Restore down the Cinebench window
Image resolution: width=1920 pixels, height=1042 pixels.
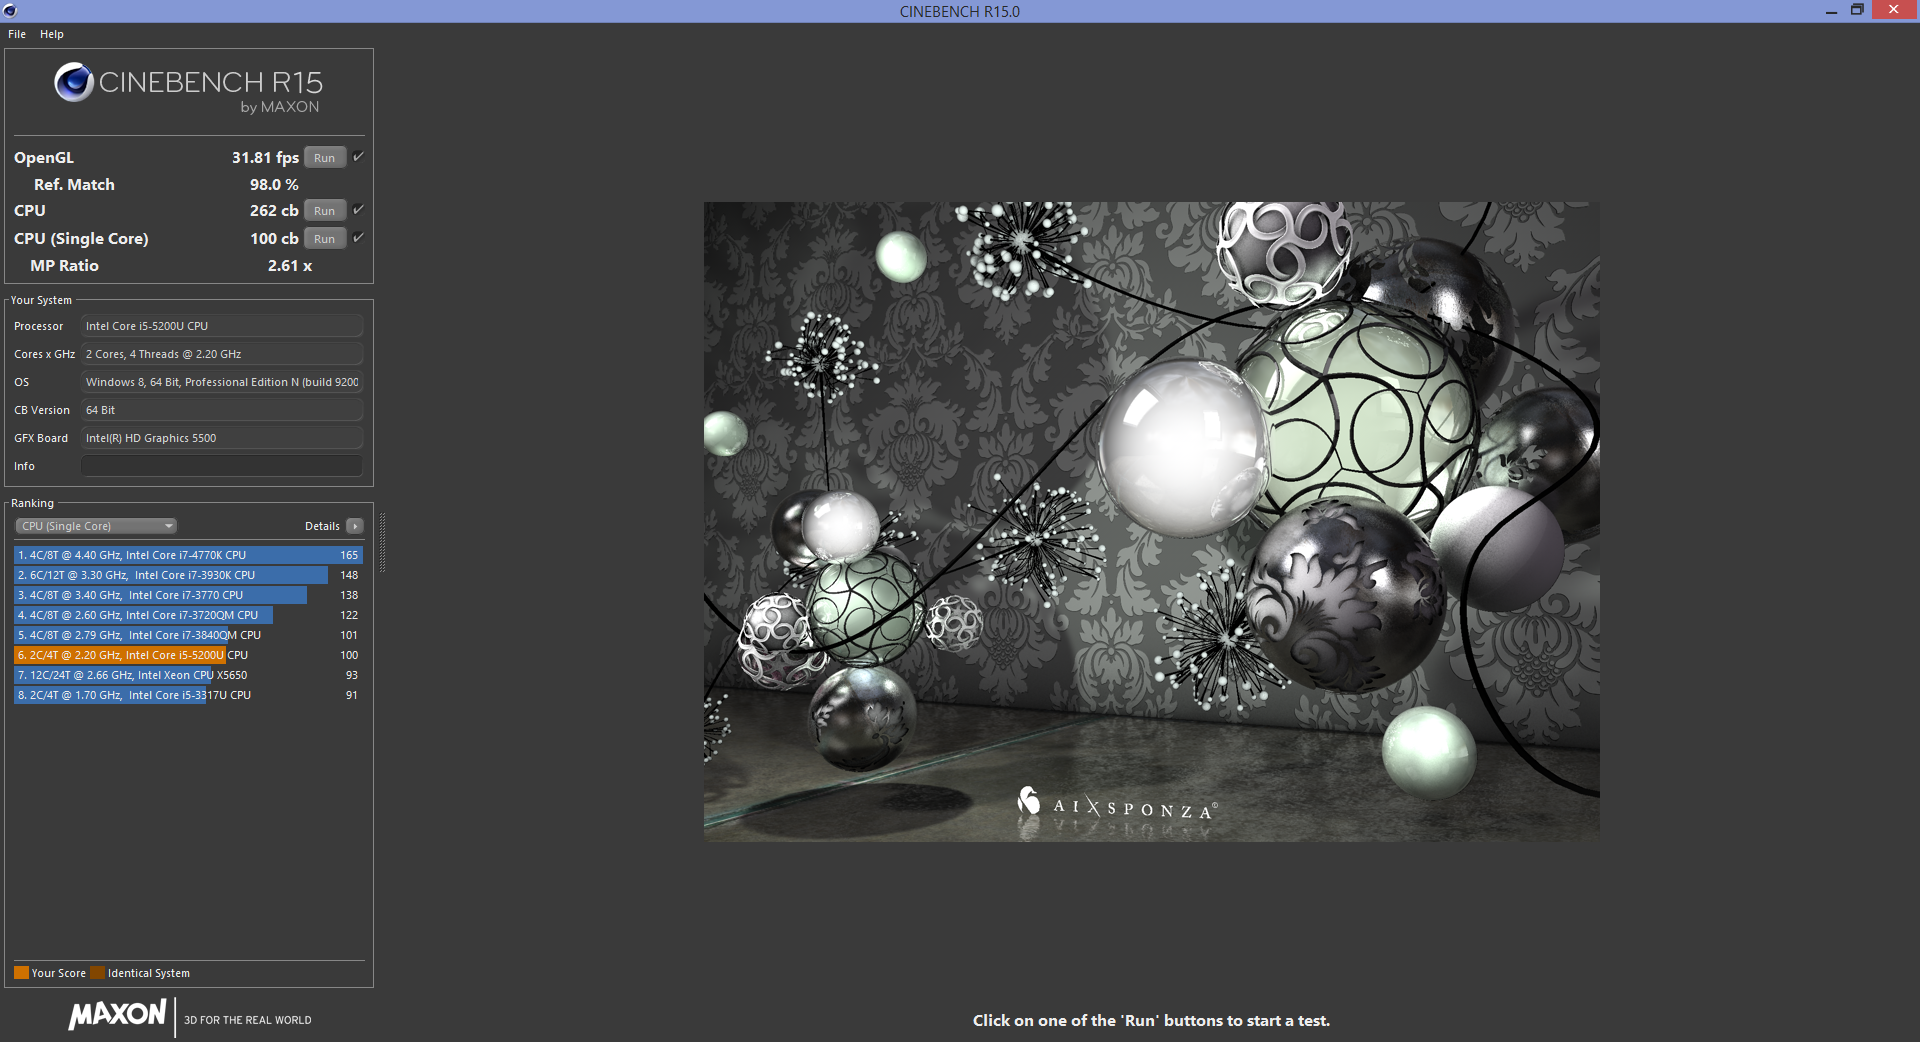click(1857, 10)
